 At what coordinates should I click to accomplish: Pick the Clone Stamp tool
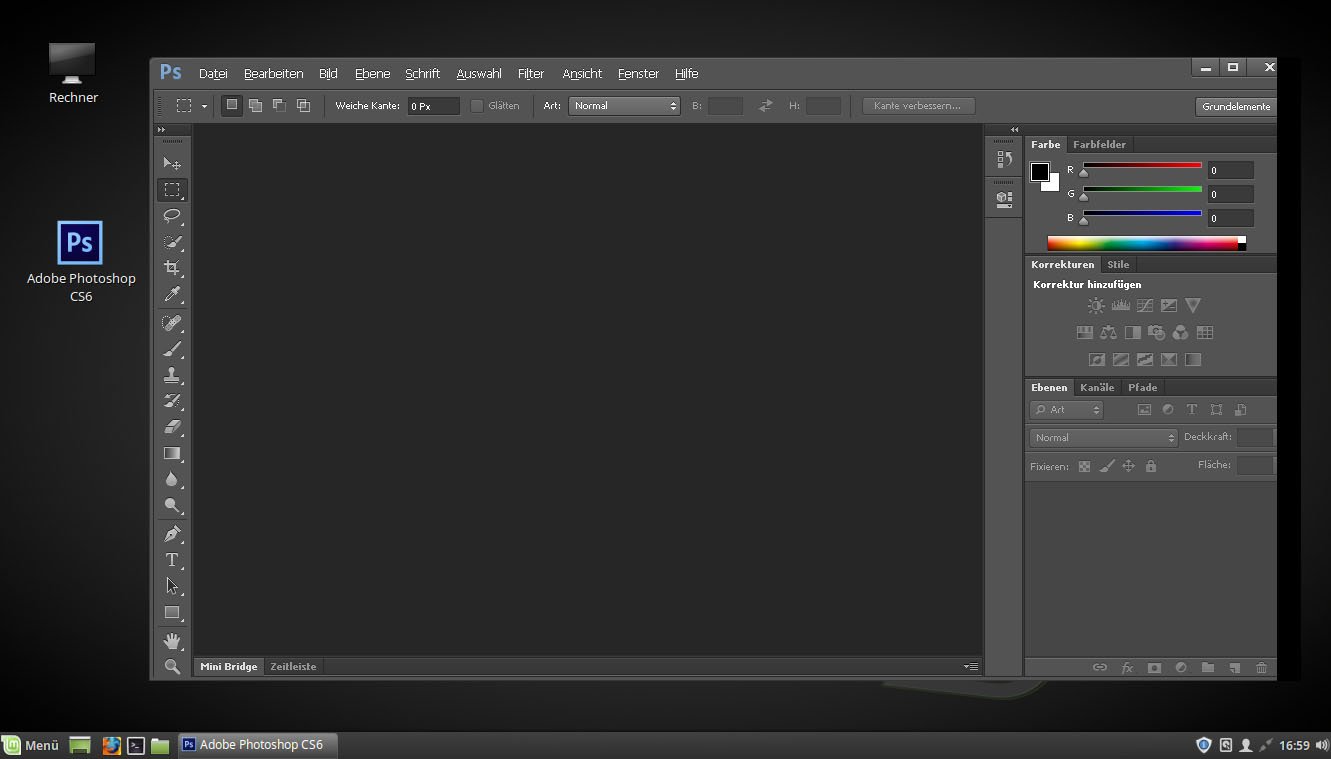[x=172, y=375]
